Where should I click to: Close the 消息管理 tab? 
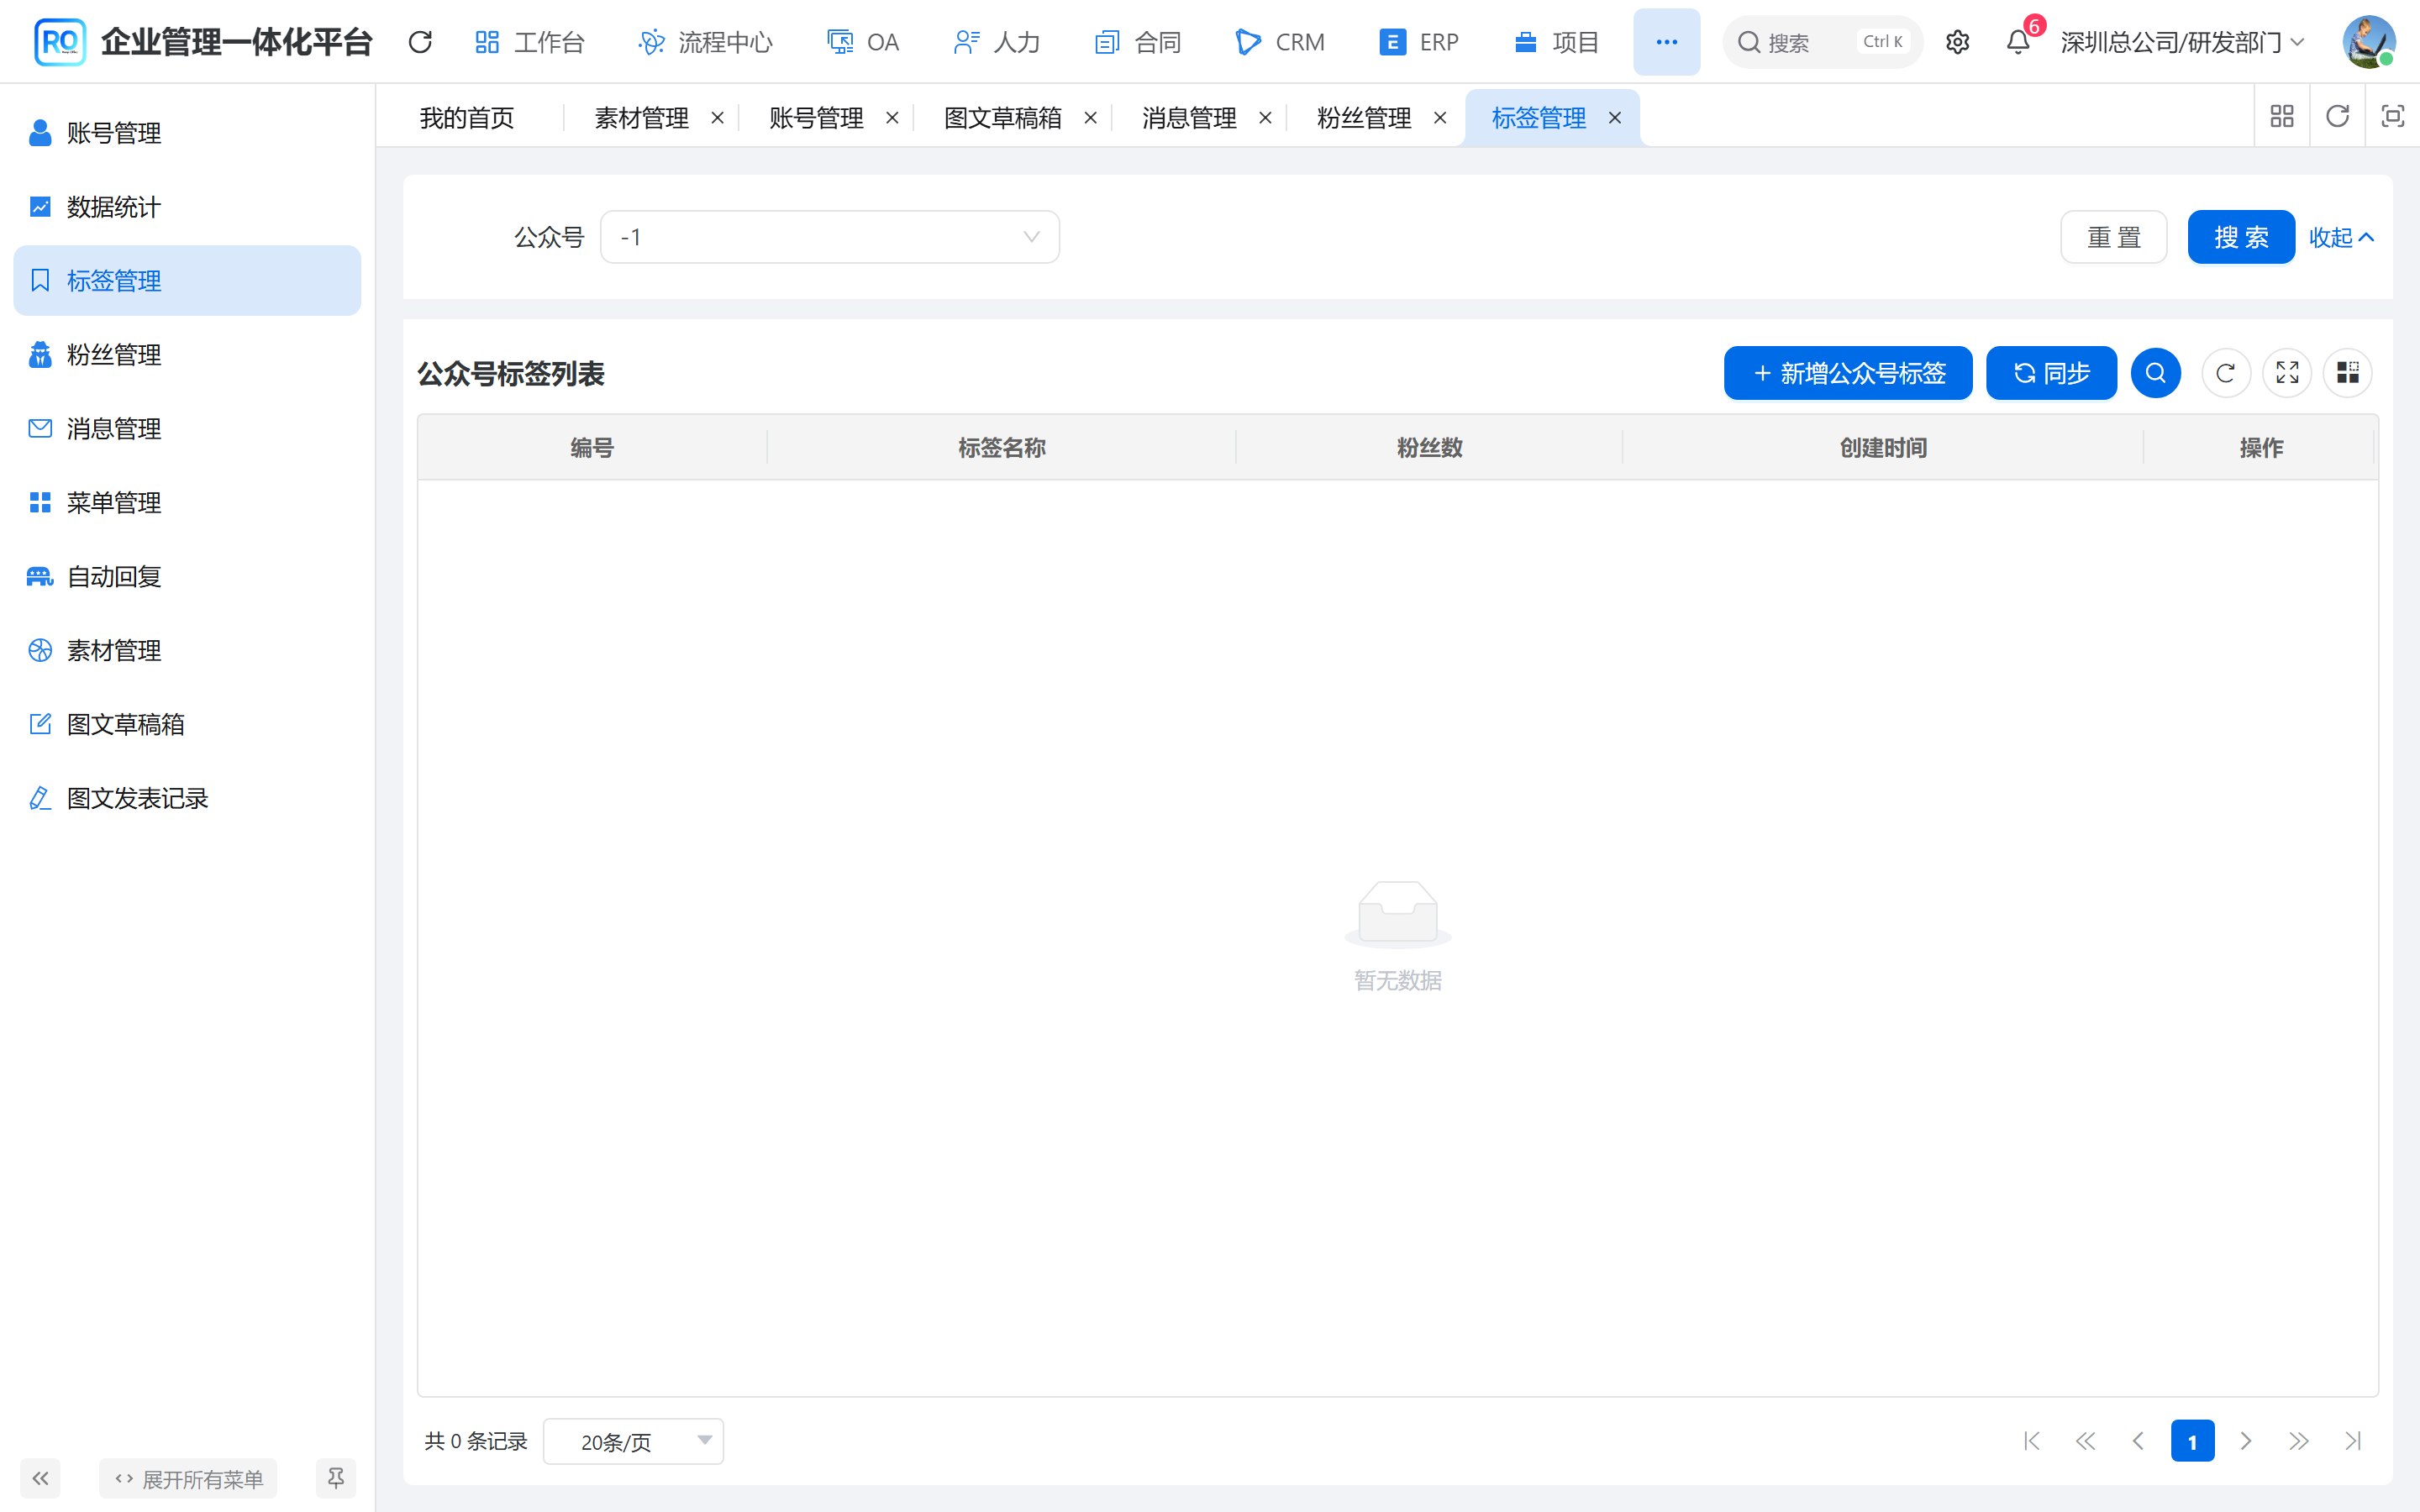coord(1265,118)
